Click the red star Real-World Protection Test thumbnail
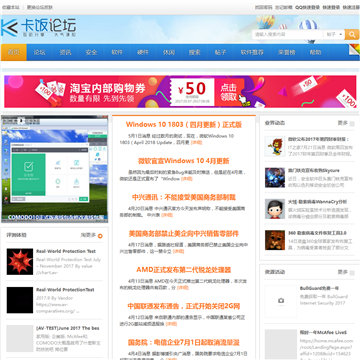 tap(20, 261)
